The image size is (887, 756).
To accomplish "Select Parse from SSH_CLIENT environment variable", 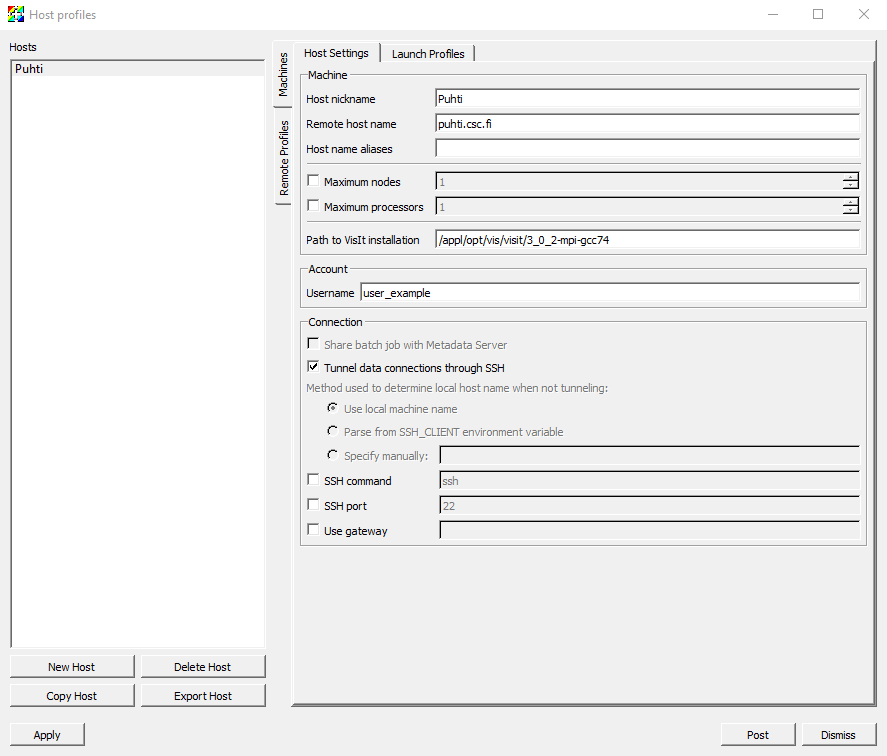I will [x=333, y=432].
